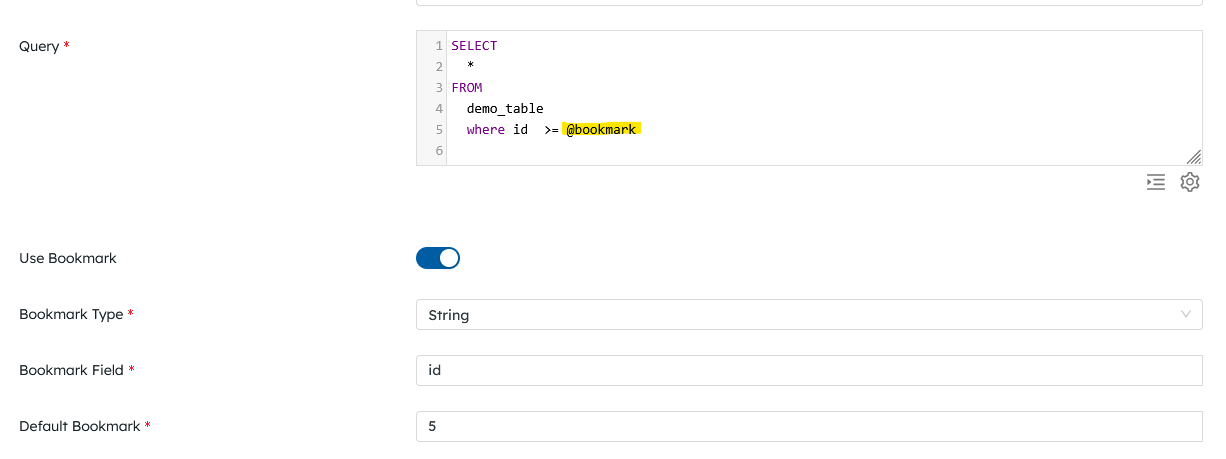1226x459 pixels.
Task: Click the Default Bookmark field with value 5
Action: pos(808,426)
